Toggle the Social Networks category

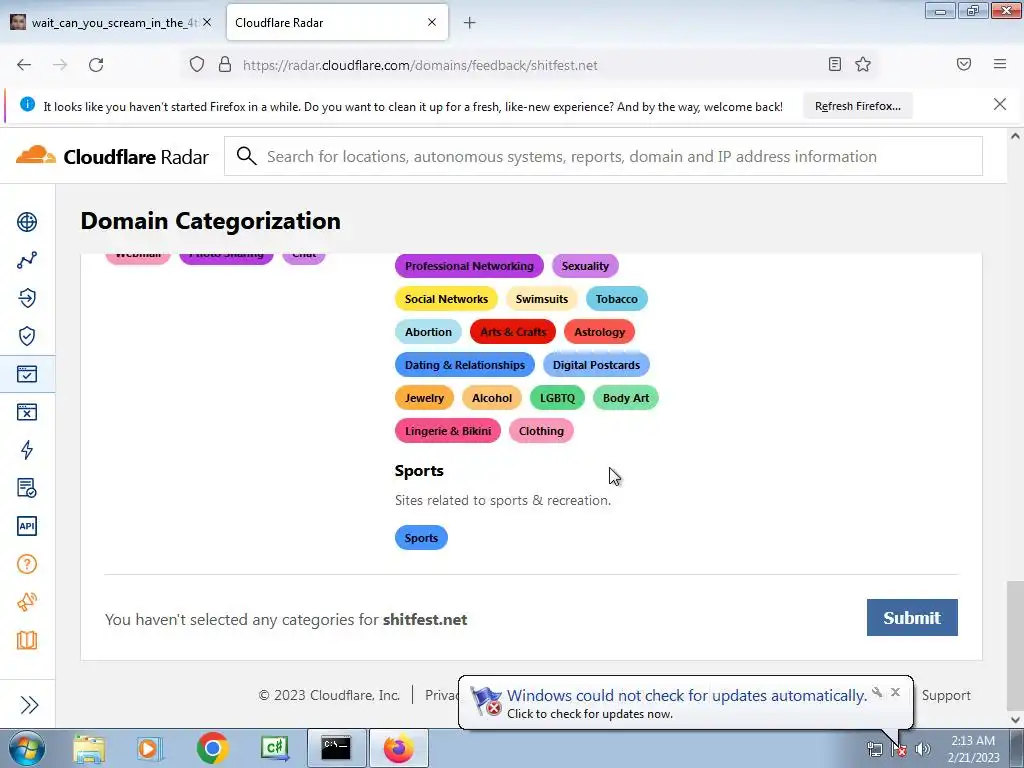[446, 299]
